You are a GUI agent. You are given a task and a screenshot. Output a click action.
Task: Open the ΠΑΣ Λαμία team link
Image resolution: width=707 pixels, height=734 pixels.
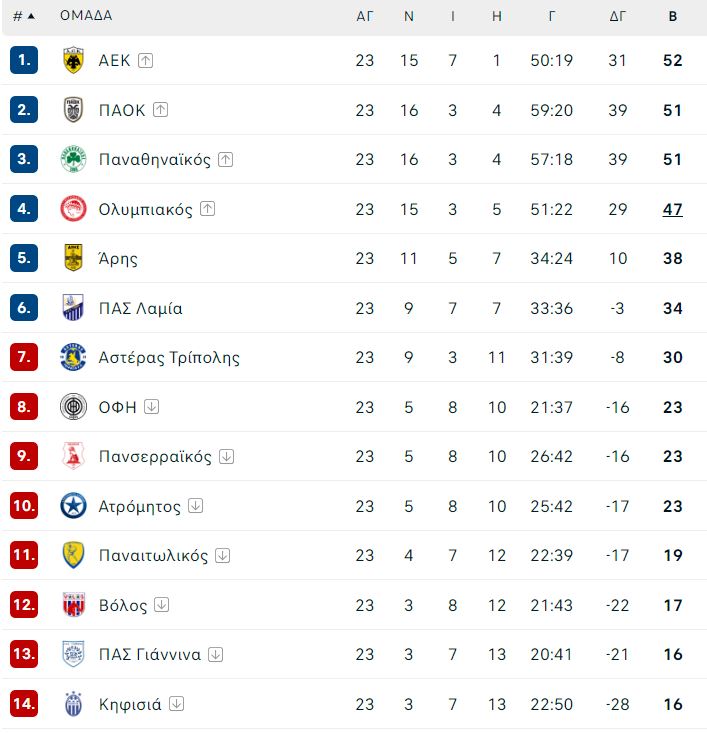pos(140,308)
